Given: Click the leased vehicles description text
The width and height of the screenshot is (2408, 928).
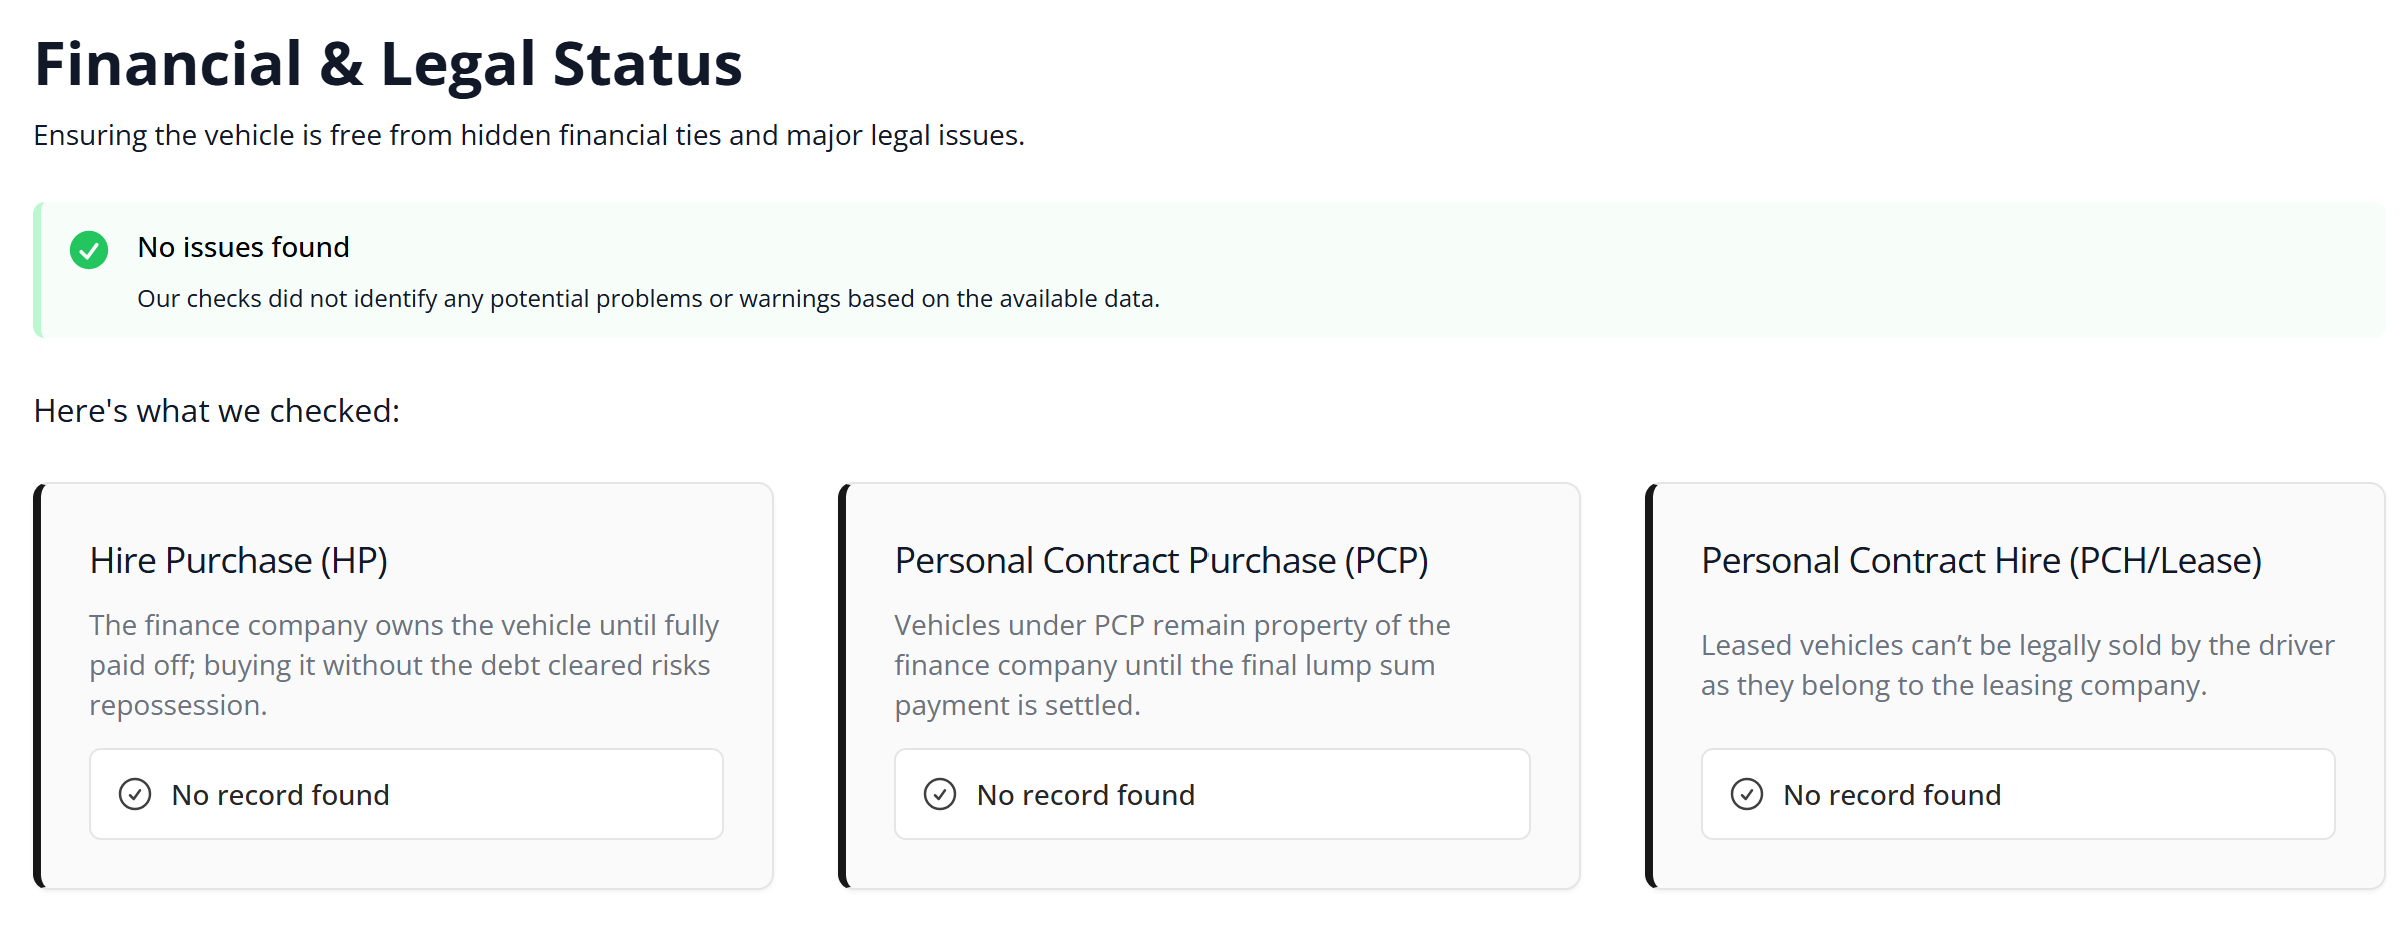Looking at the screenshot, I should [2017, 665].
